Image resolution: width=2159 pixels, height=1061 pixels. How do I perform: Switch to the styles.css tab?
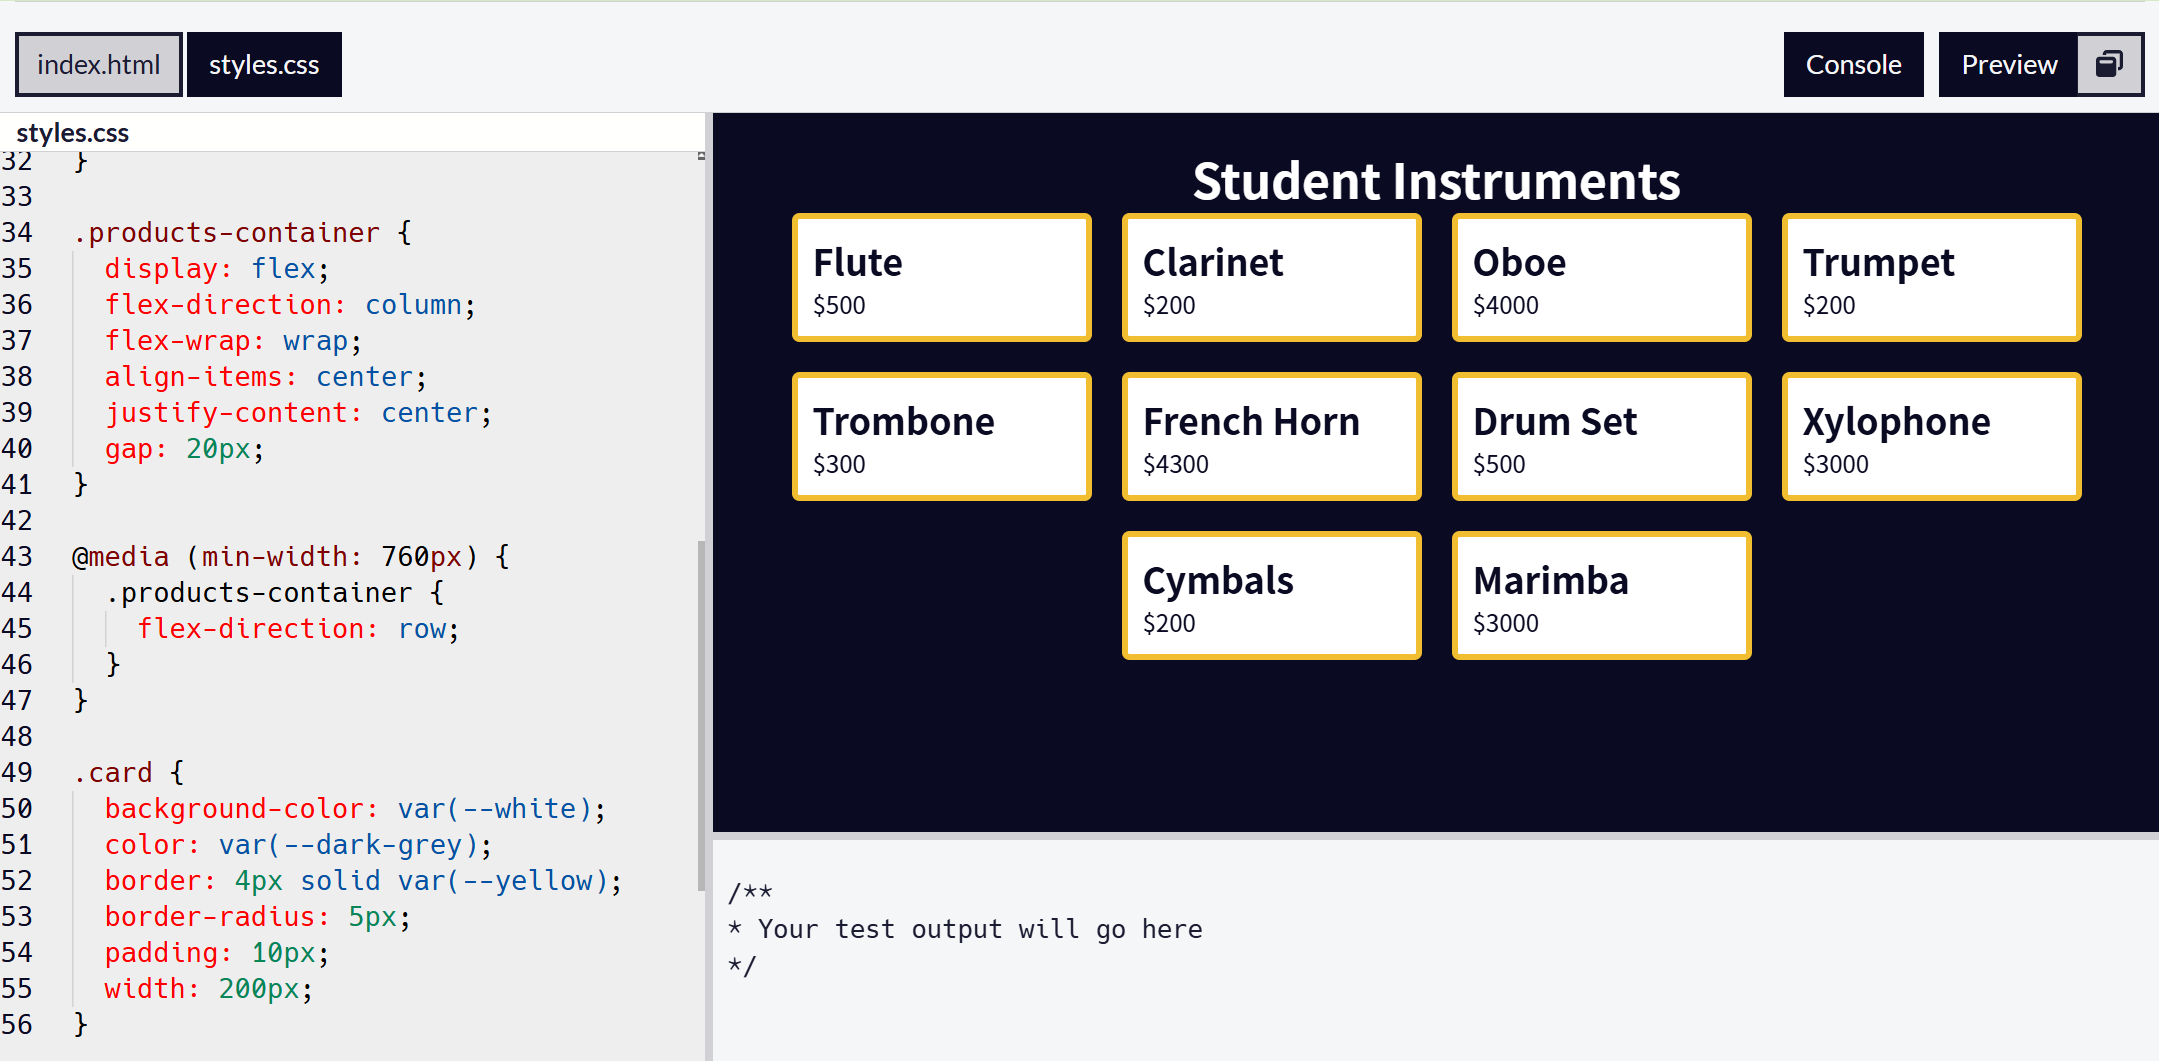263,64
